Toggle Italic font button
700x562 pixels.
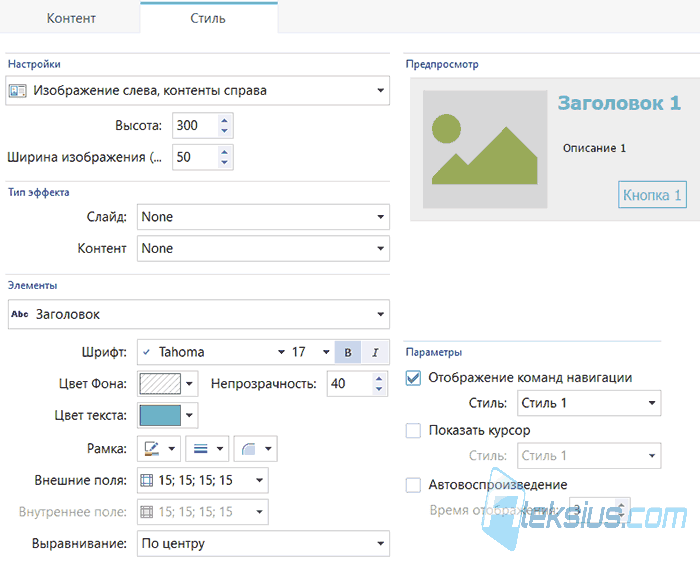point(375,352)
